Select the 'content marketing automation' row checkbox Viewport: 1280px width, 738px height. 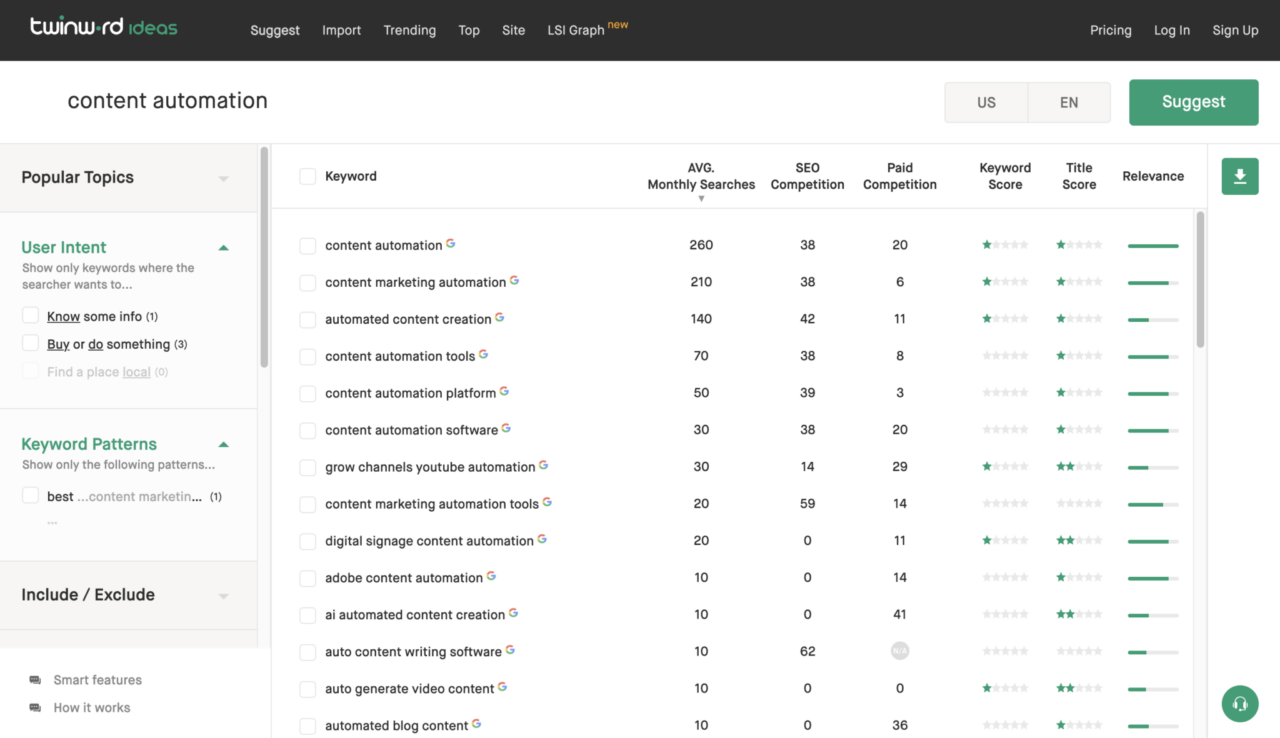click(308, 283)
